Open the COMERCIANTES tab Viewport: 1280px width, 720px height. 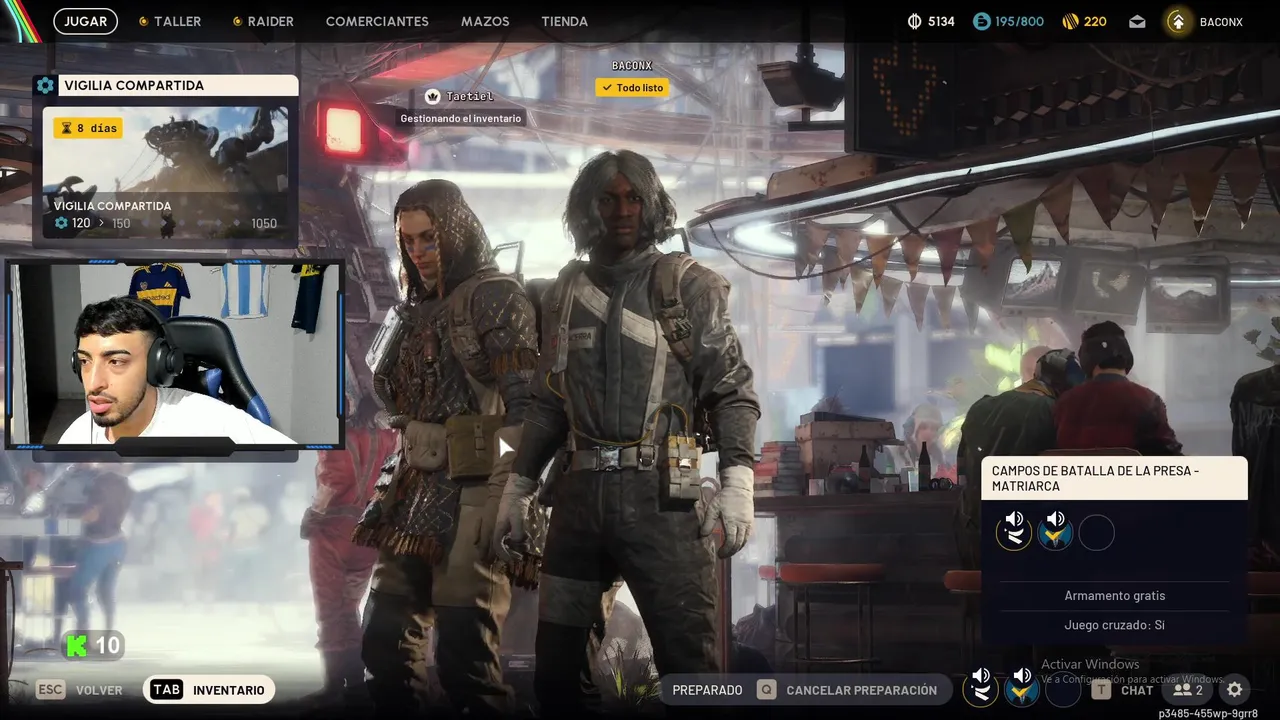(x=377, y=21)
